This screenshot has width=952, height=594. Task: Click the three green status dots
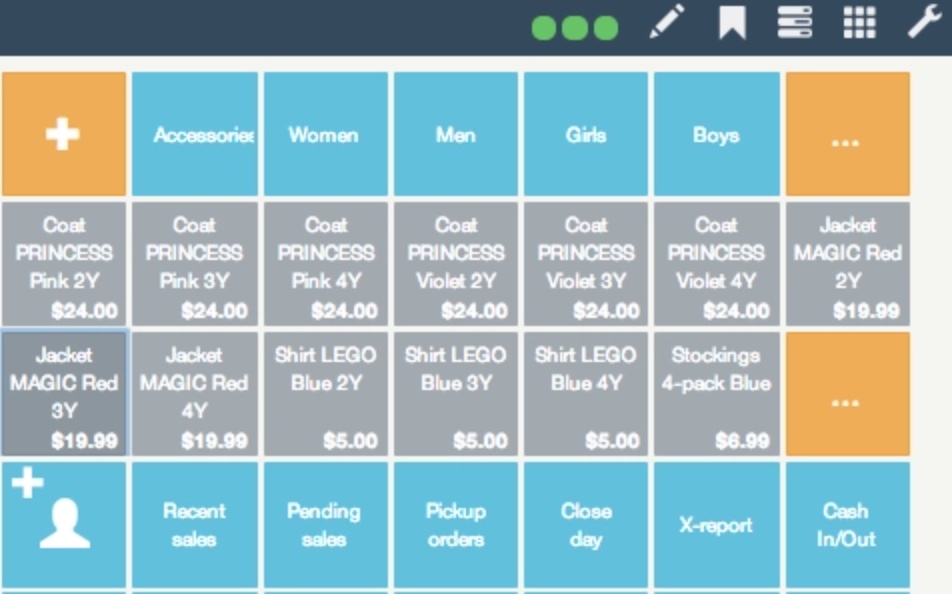point(575,28)
